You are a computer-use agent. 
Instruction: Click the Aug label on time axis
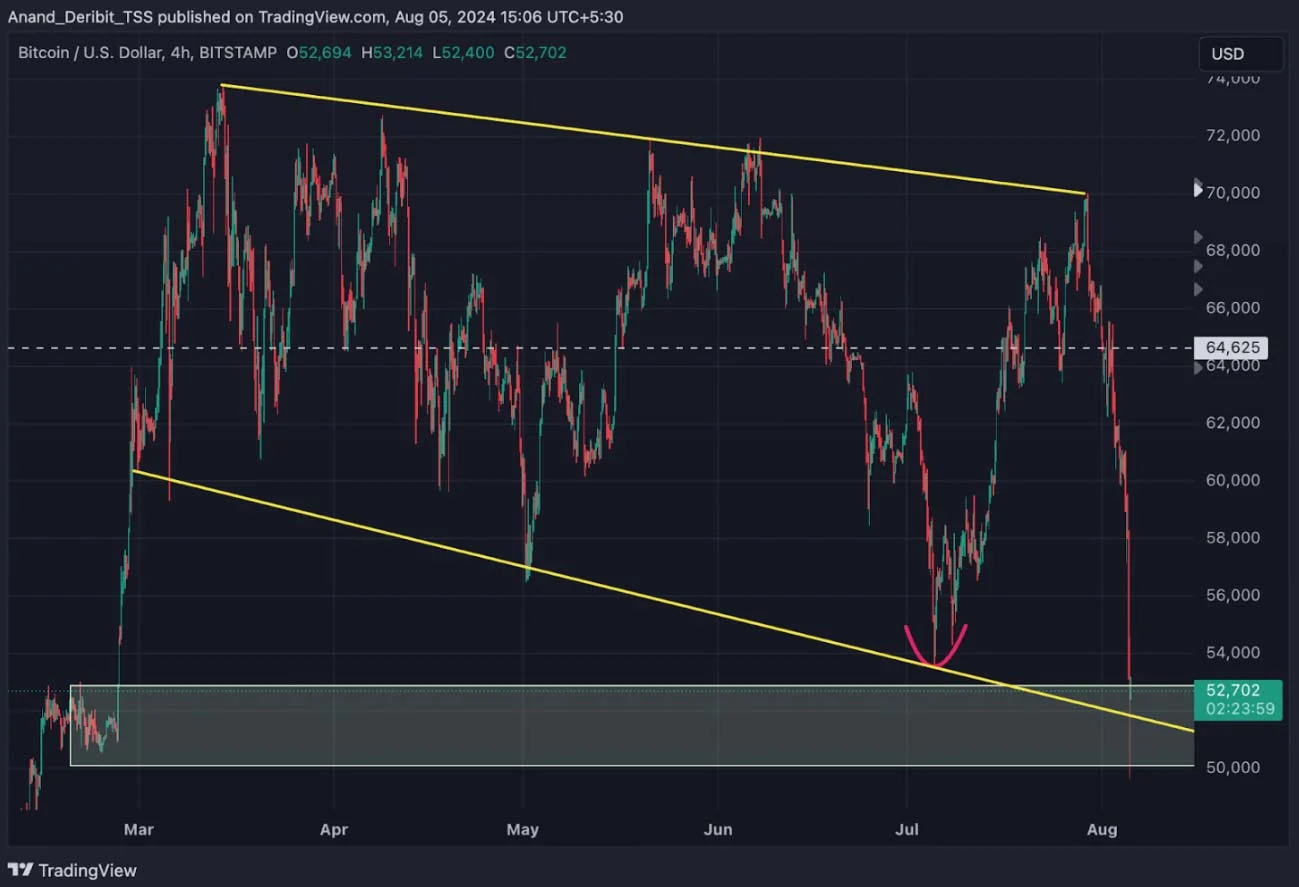click(1101, 829)
